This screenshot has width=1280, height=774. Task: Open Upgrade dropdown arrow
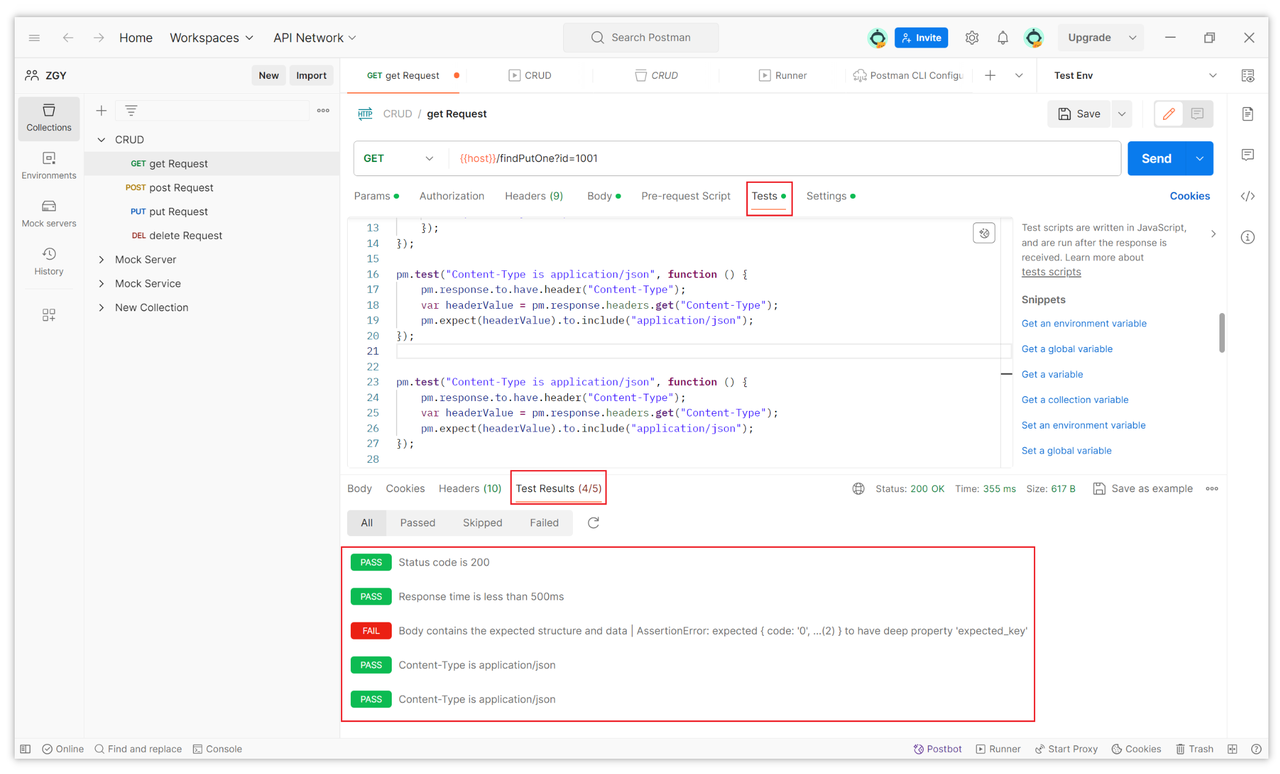[1132, 38]
